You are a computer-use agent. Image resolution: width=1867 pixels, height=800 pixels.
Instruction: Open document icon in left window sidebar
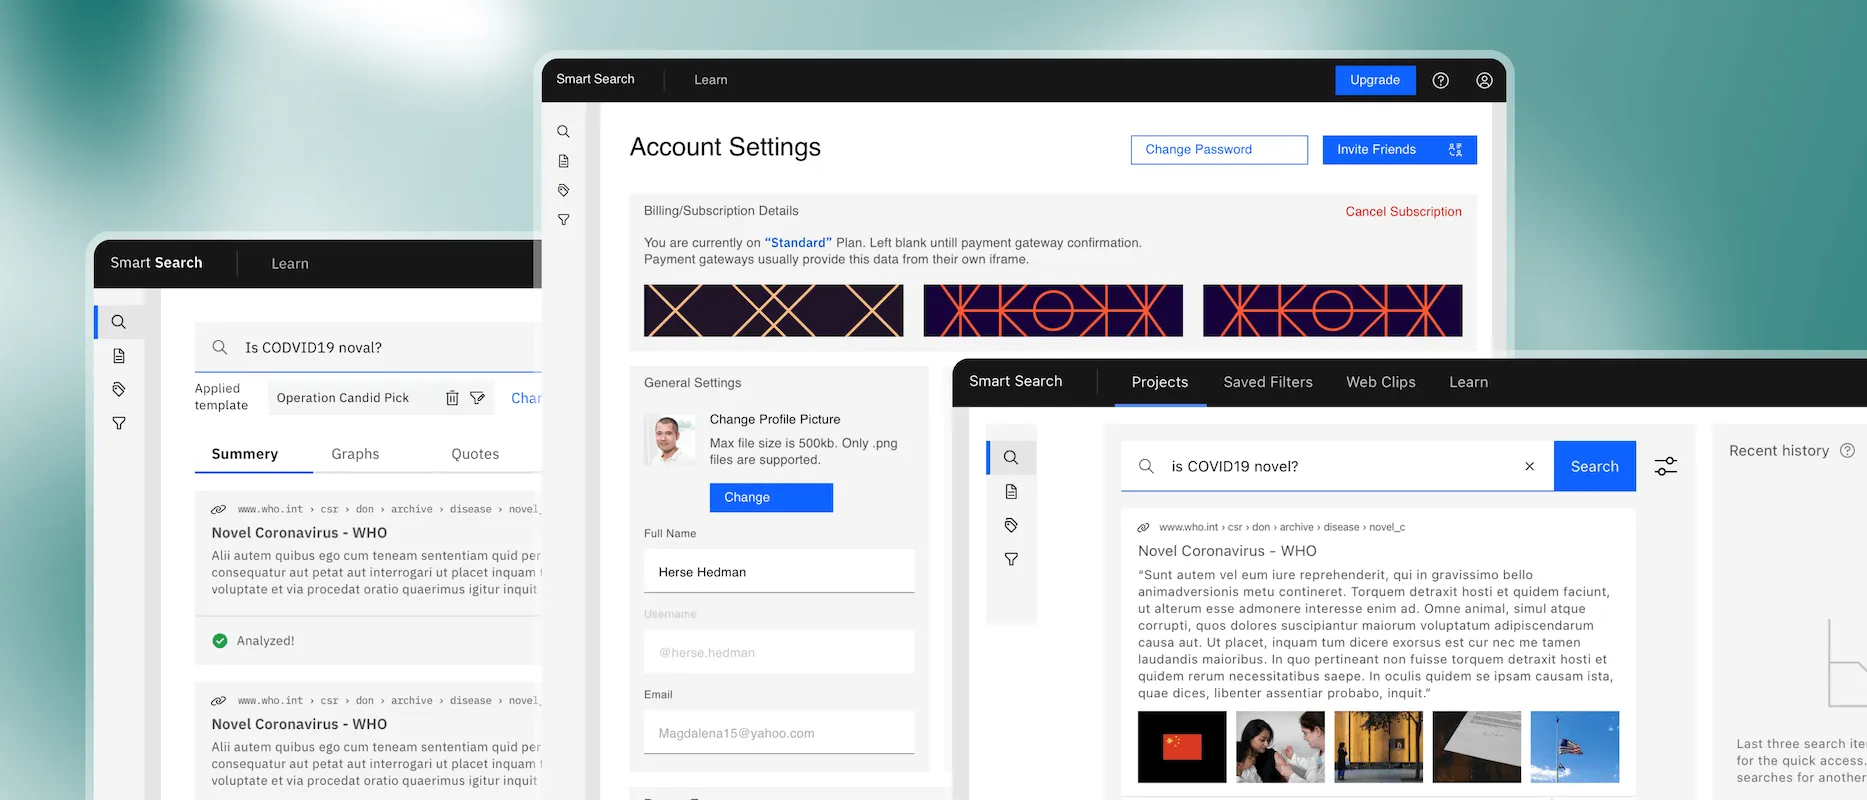tap(119, 356)
